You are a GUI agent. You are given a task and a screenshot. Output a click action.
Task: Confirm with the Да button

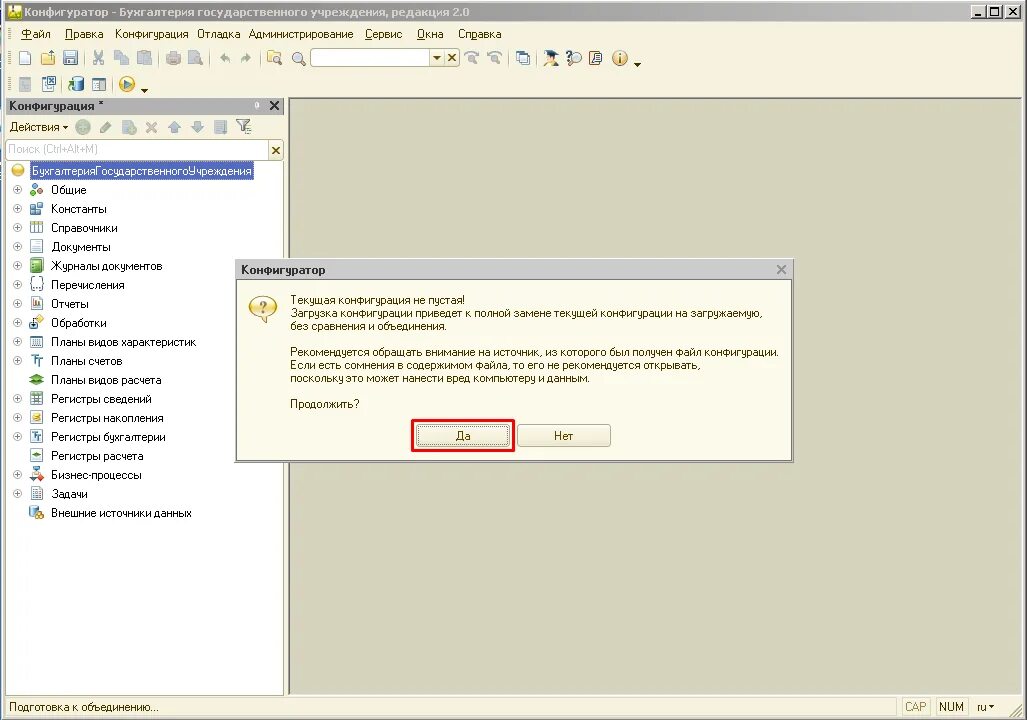coord(463,436)
